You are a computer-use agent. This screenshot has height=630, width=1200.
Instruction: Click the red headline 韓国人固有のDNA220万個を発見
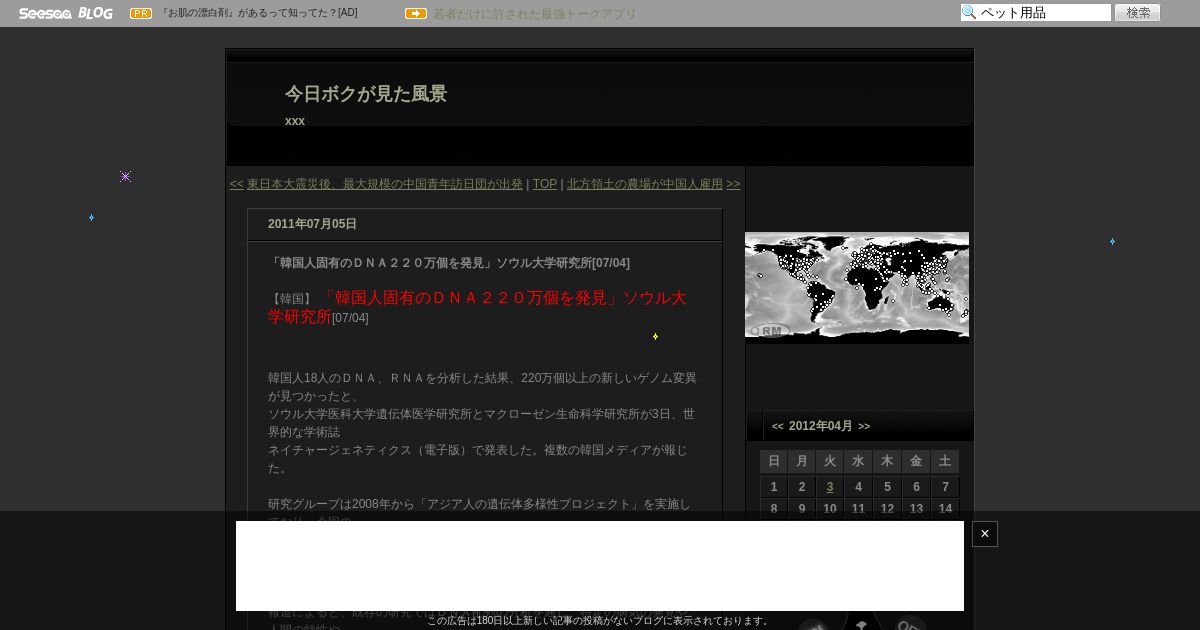point(478,307)
